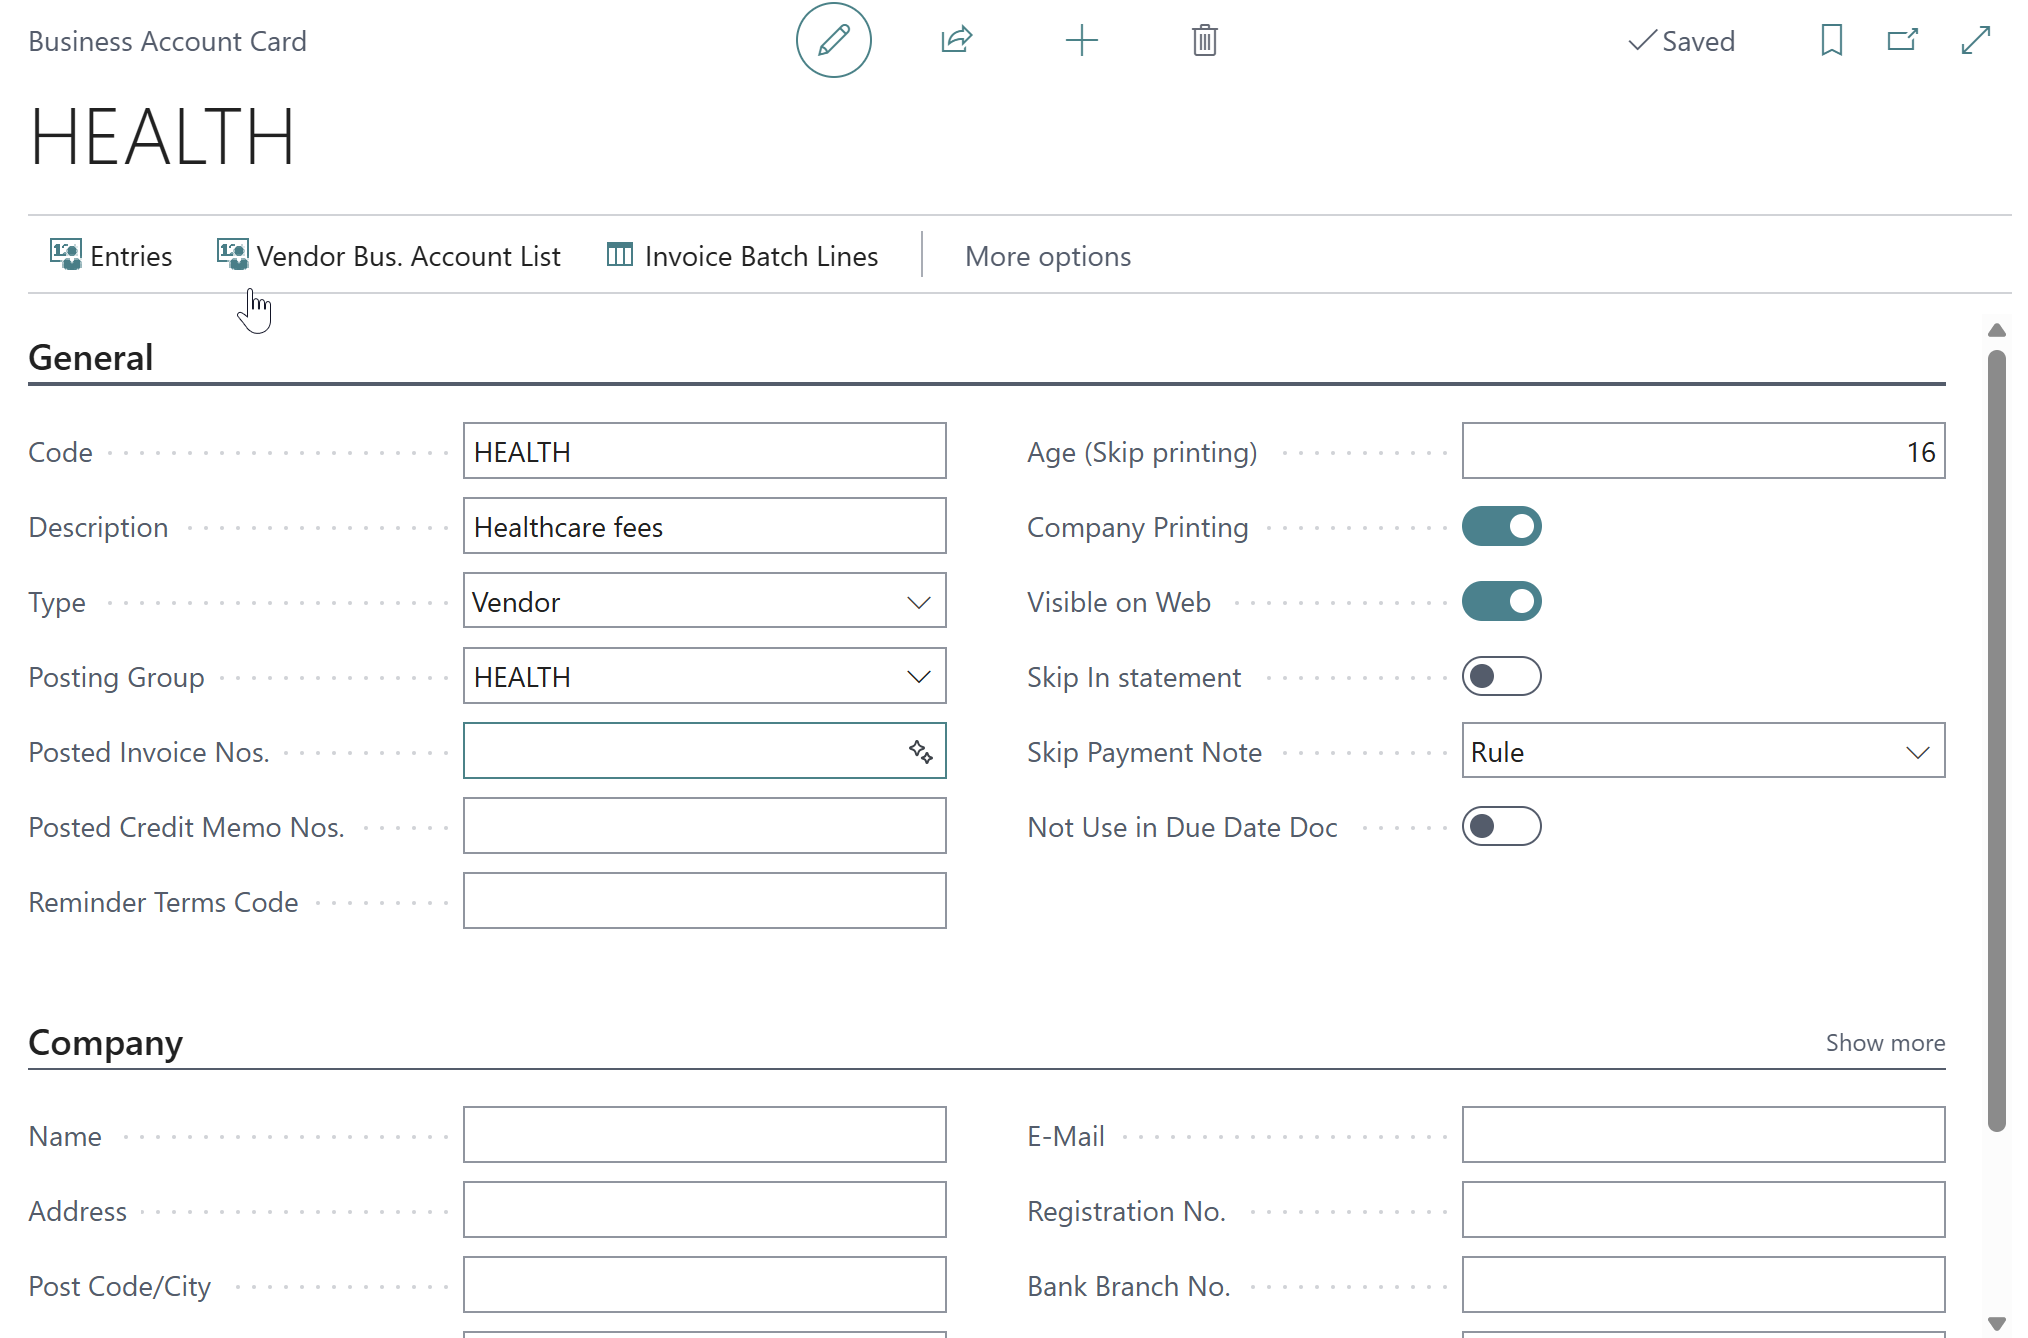This screenshot has width=2028, height=1338.
Task: Click More options
Action: point(1048,257)
